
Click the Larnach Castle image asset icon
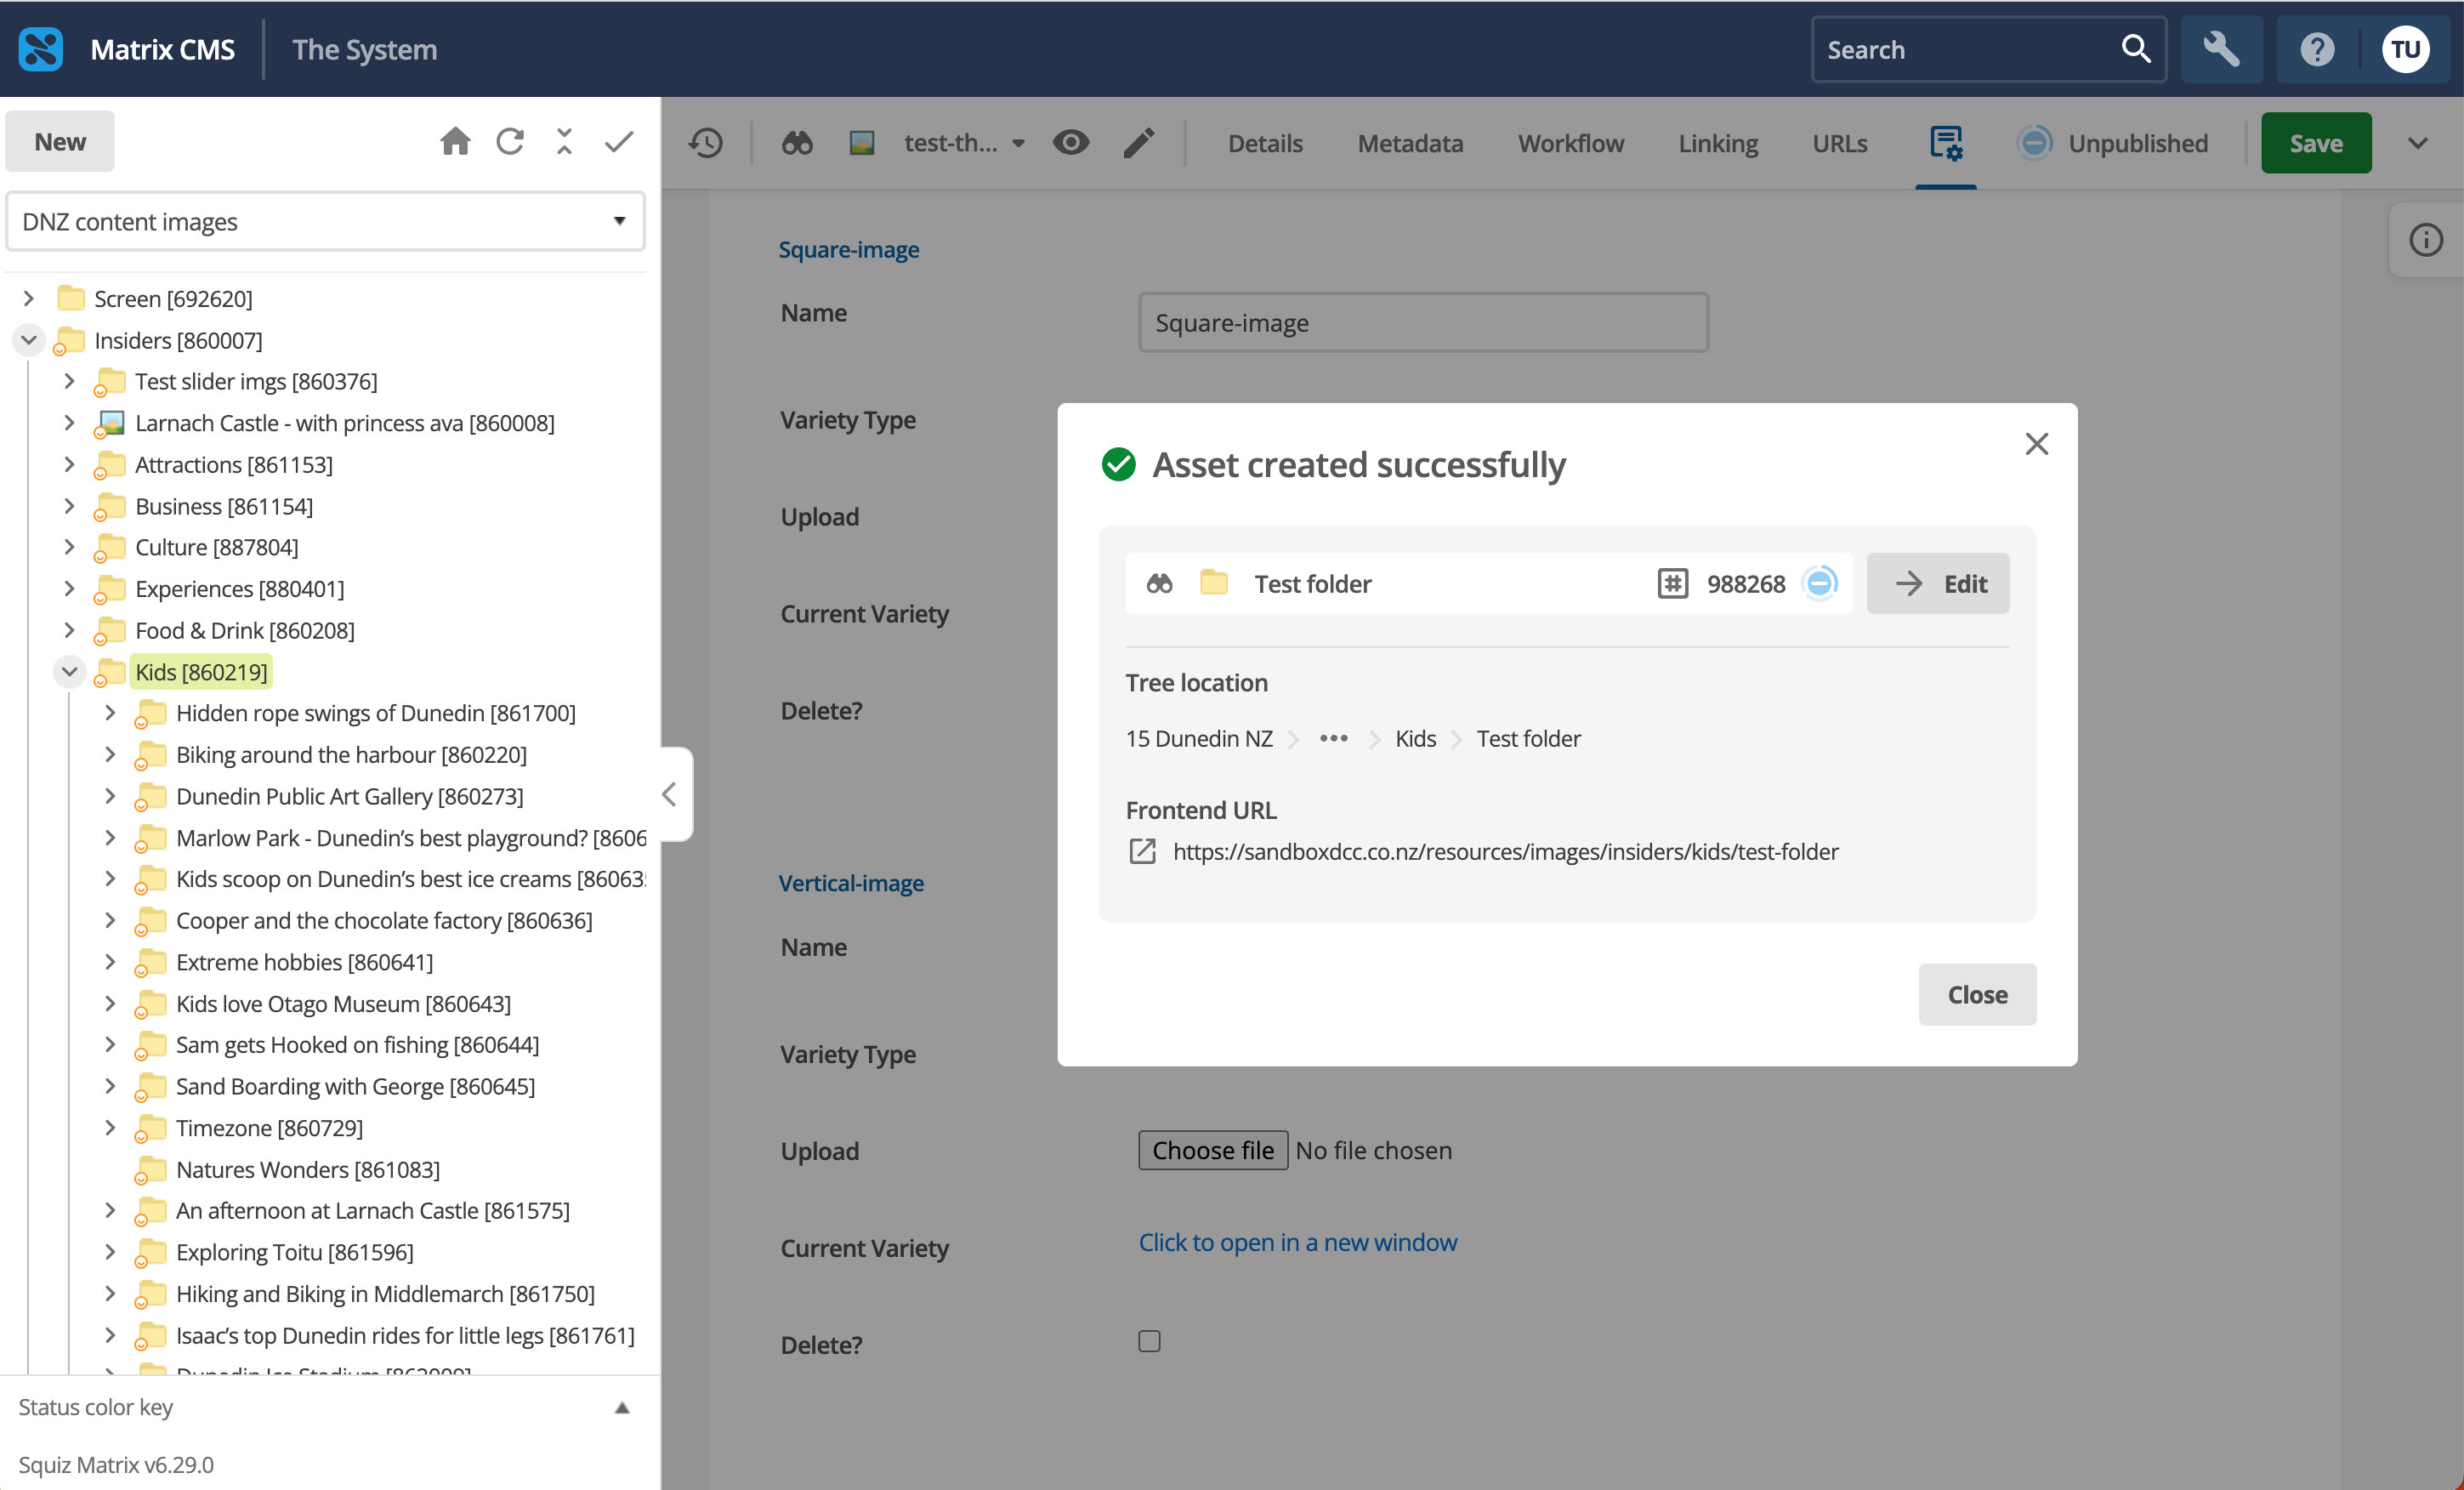109,424
